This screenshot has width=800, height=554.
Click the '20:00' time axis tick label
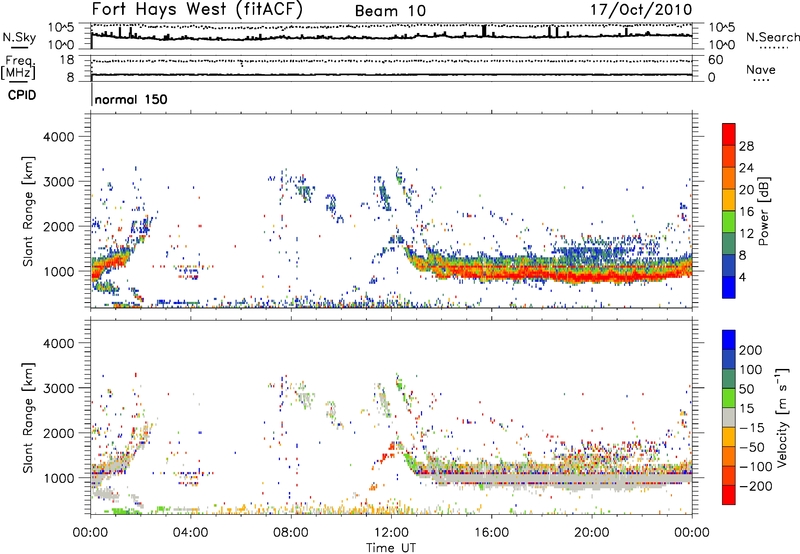[592, 533]
